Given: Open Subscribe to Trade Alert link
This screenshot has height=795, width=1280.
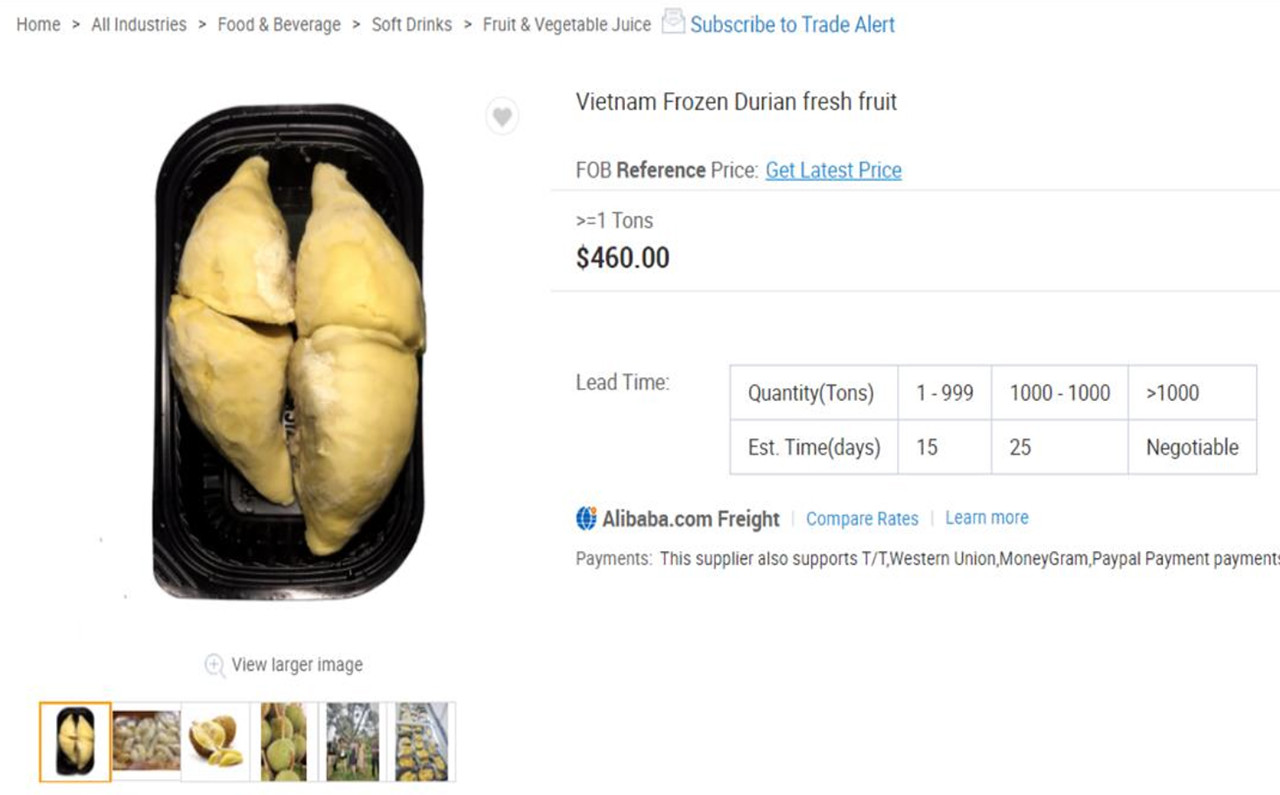Looking at the screenshot, I should (x=792, y=24).
